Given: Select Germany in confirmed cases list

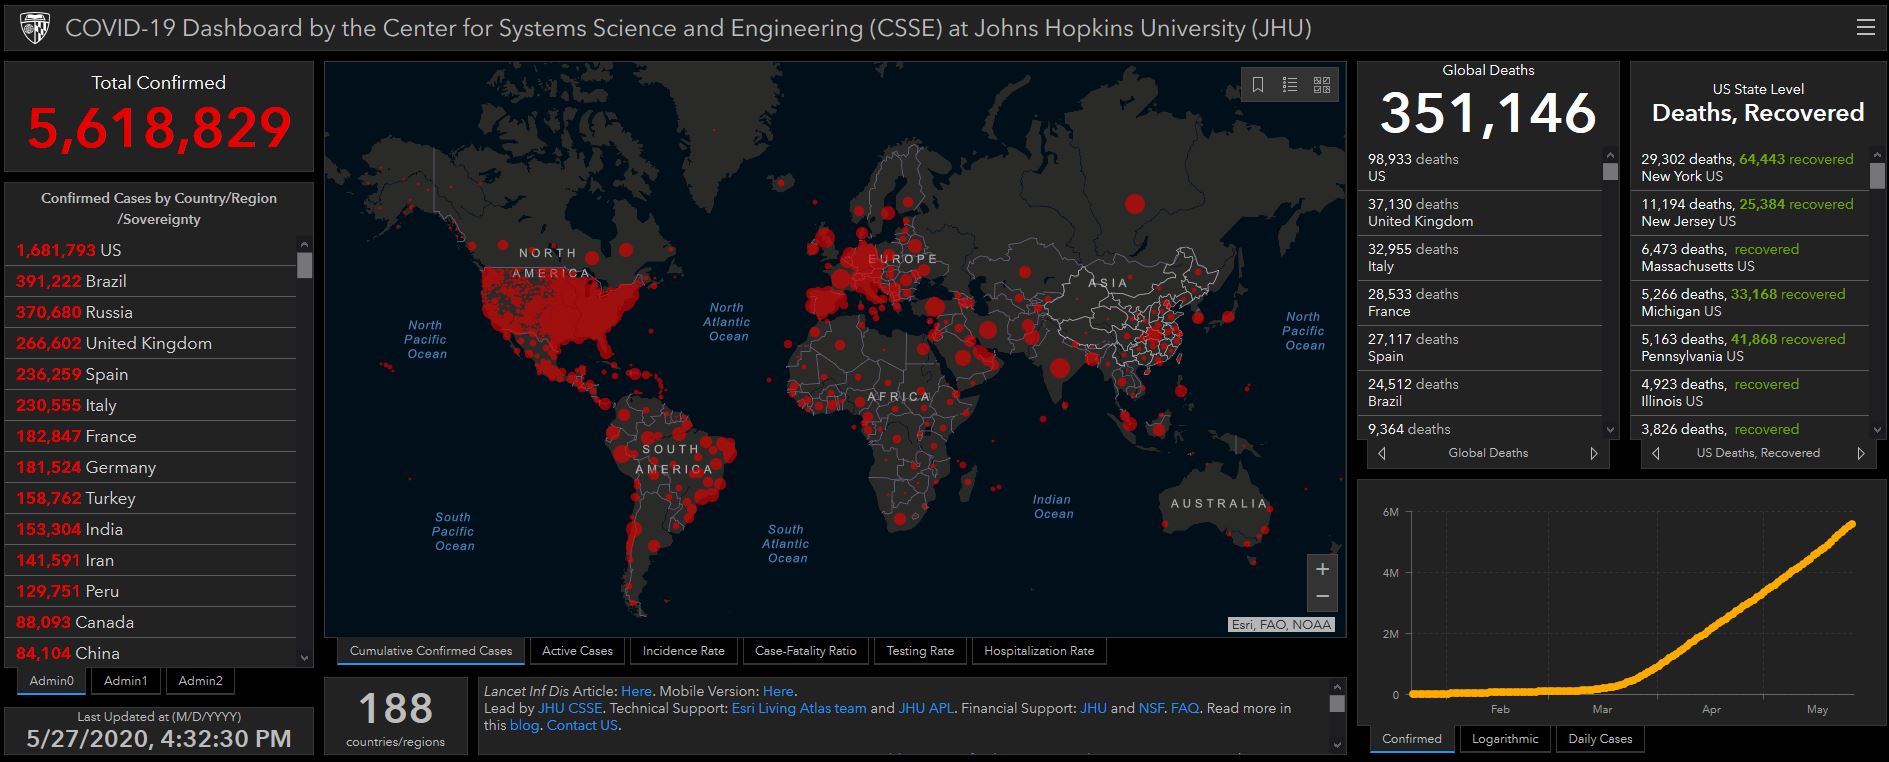Looking at the screenshot, I should [150, 467].
